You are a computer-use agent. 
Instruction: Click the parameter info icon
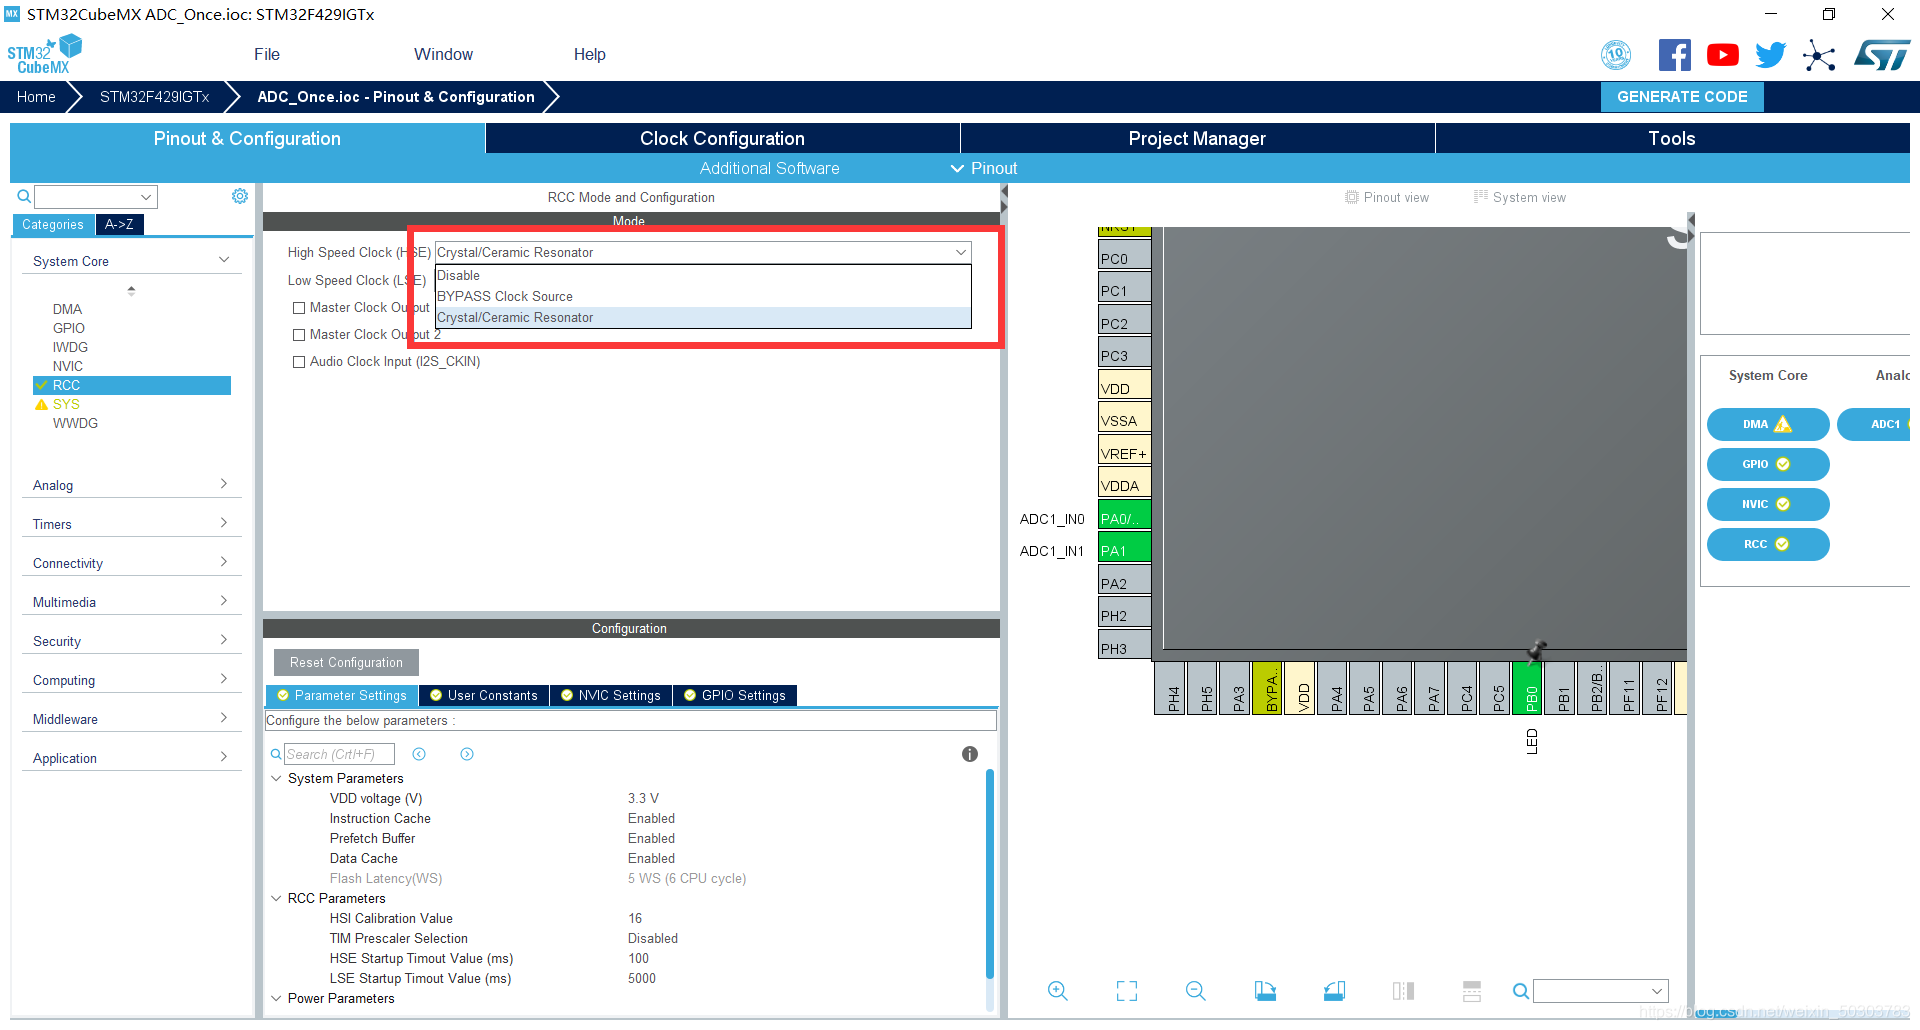(x=969, y=754)
